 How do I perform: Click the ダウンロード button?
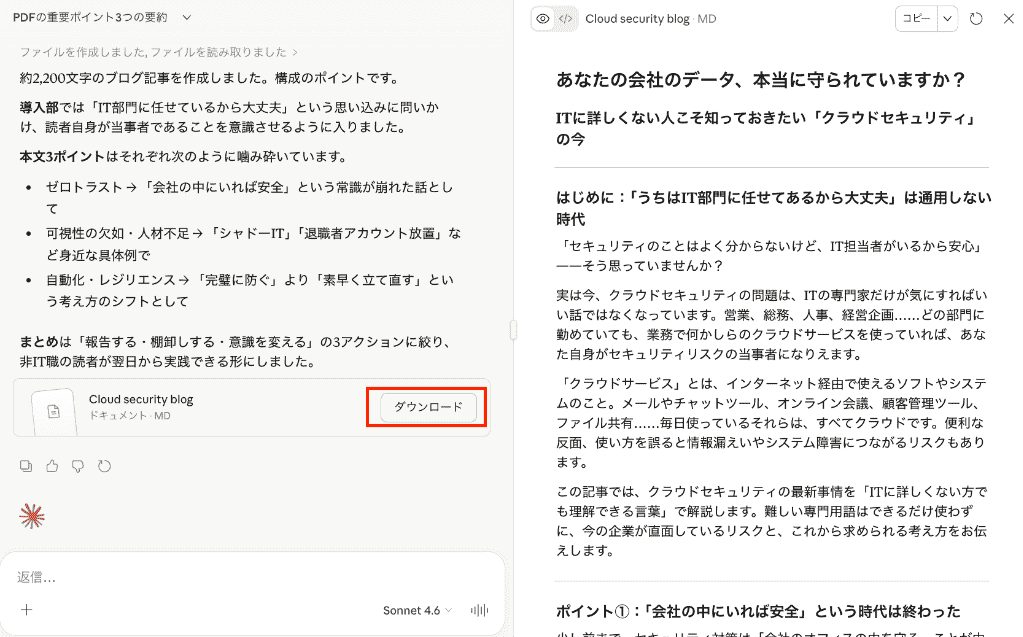428,407
